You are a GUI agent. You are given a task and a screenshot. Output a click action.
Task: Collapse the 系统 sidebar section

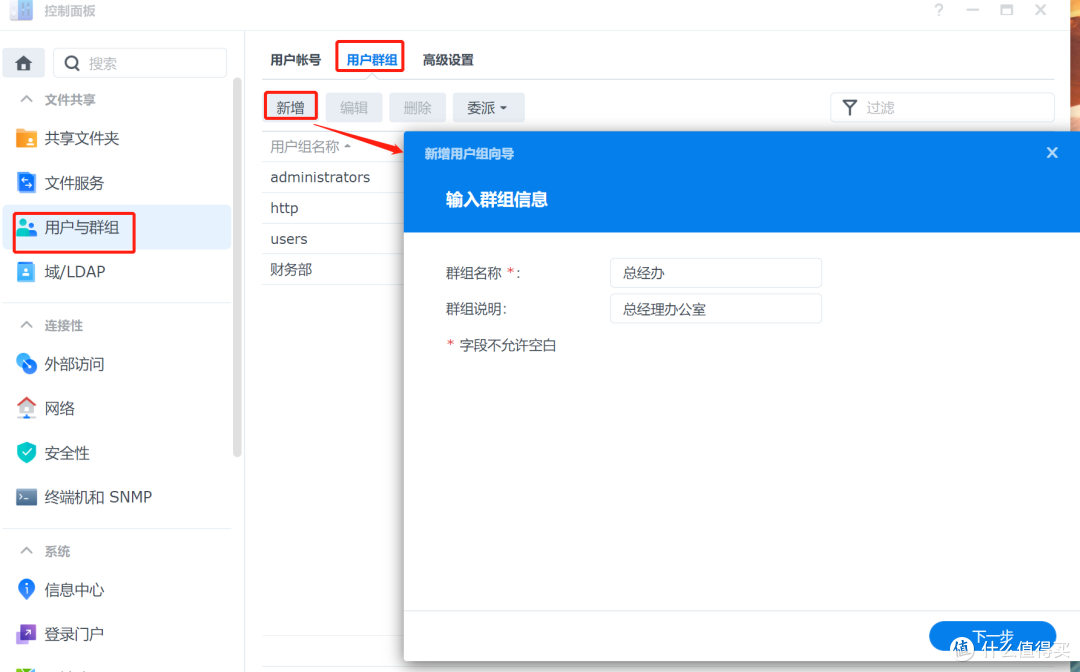47,551
